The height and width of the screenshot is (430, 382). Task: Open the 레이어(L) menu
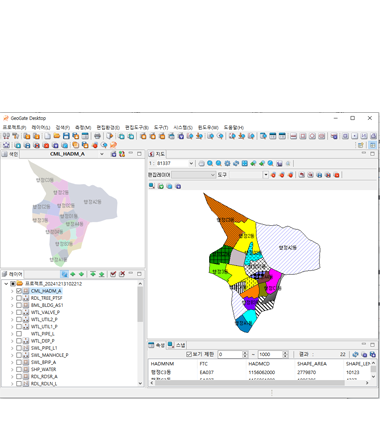(41, 127)
